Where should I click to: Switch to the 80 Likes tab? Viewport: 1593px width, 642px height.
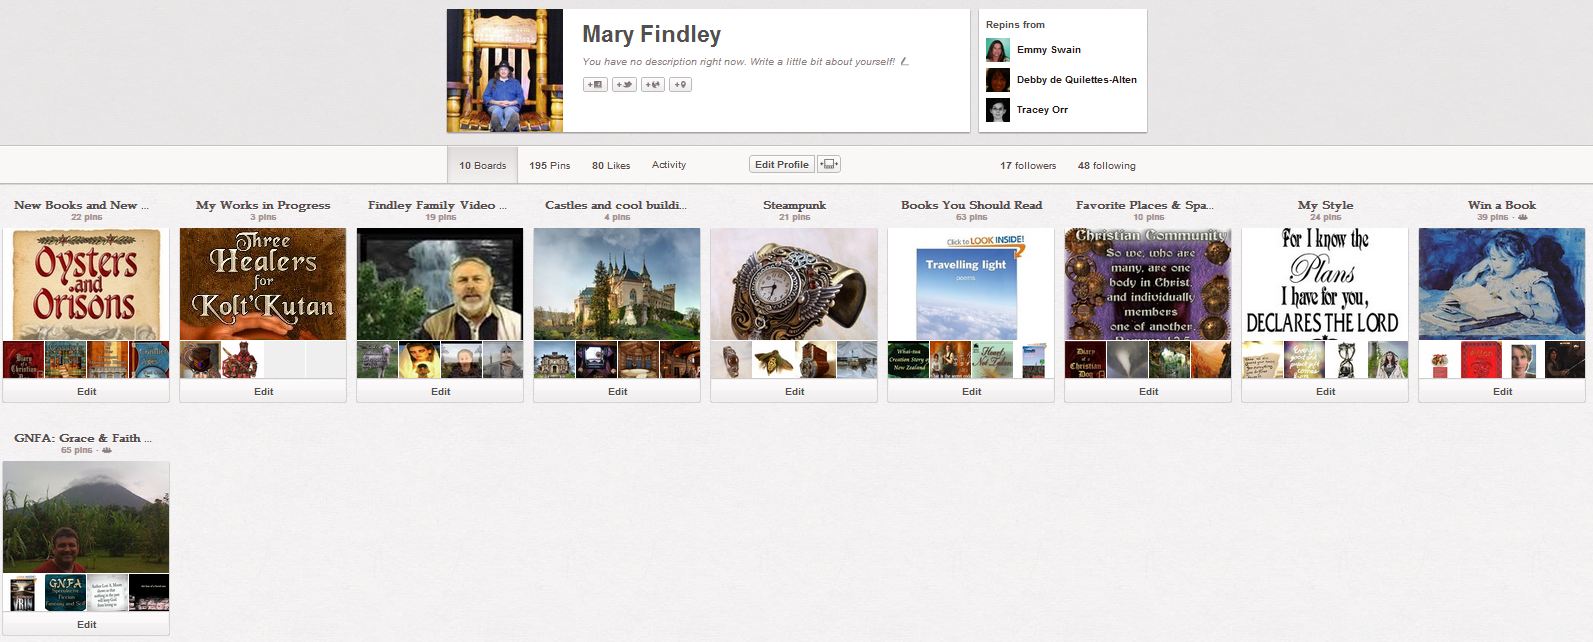tap(610, 166)
